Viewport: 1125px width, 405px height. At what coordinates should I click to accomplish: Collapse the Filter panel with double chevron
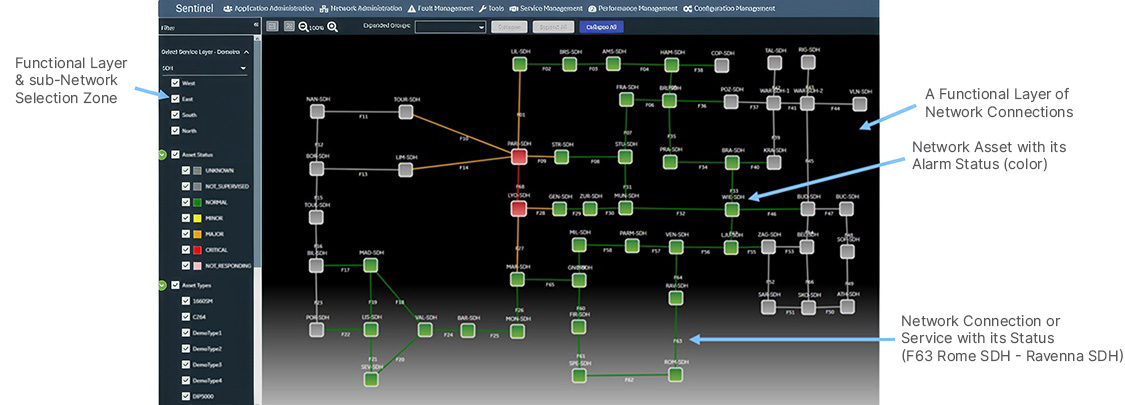[x=256, y=26]
